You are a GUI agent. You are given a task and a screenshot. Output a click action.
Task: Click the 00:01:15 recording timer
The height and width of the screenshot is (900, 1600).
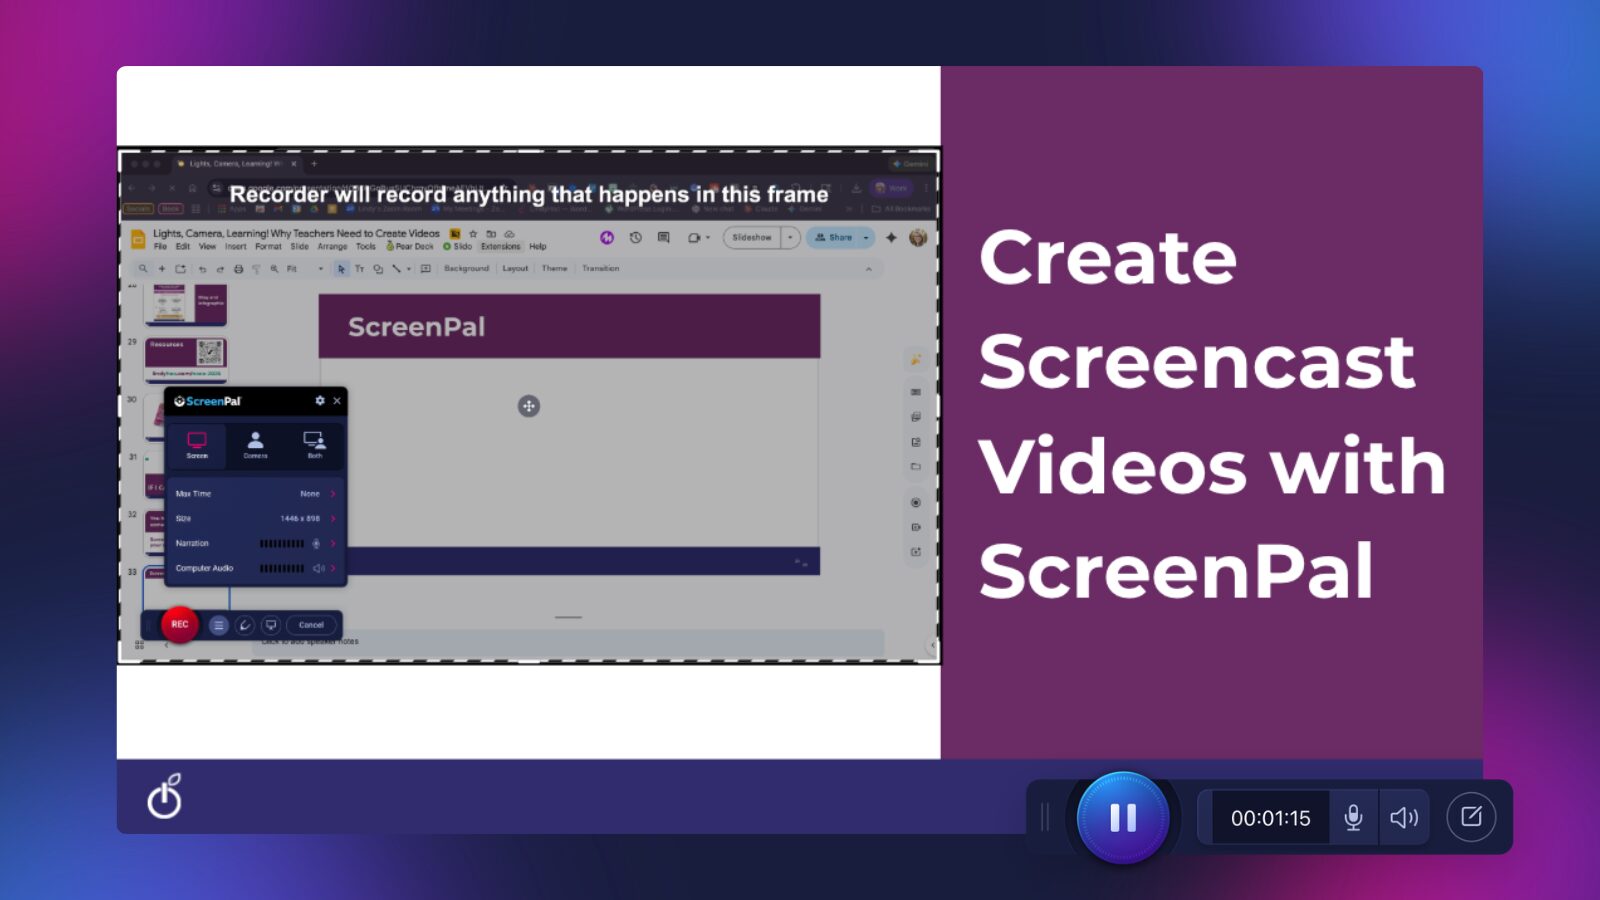pos(1270,818)
